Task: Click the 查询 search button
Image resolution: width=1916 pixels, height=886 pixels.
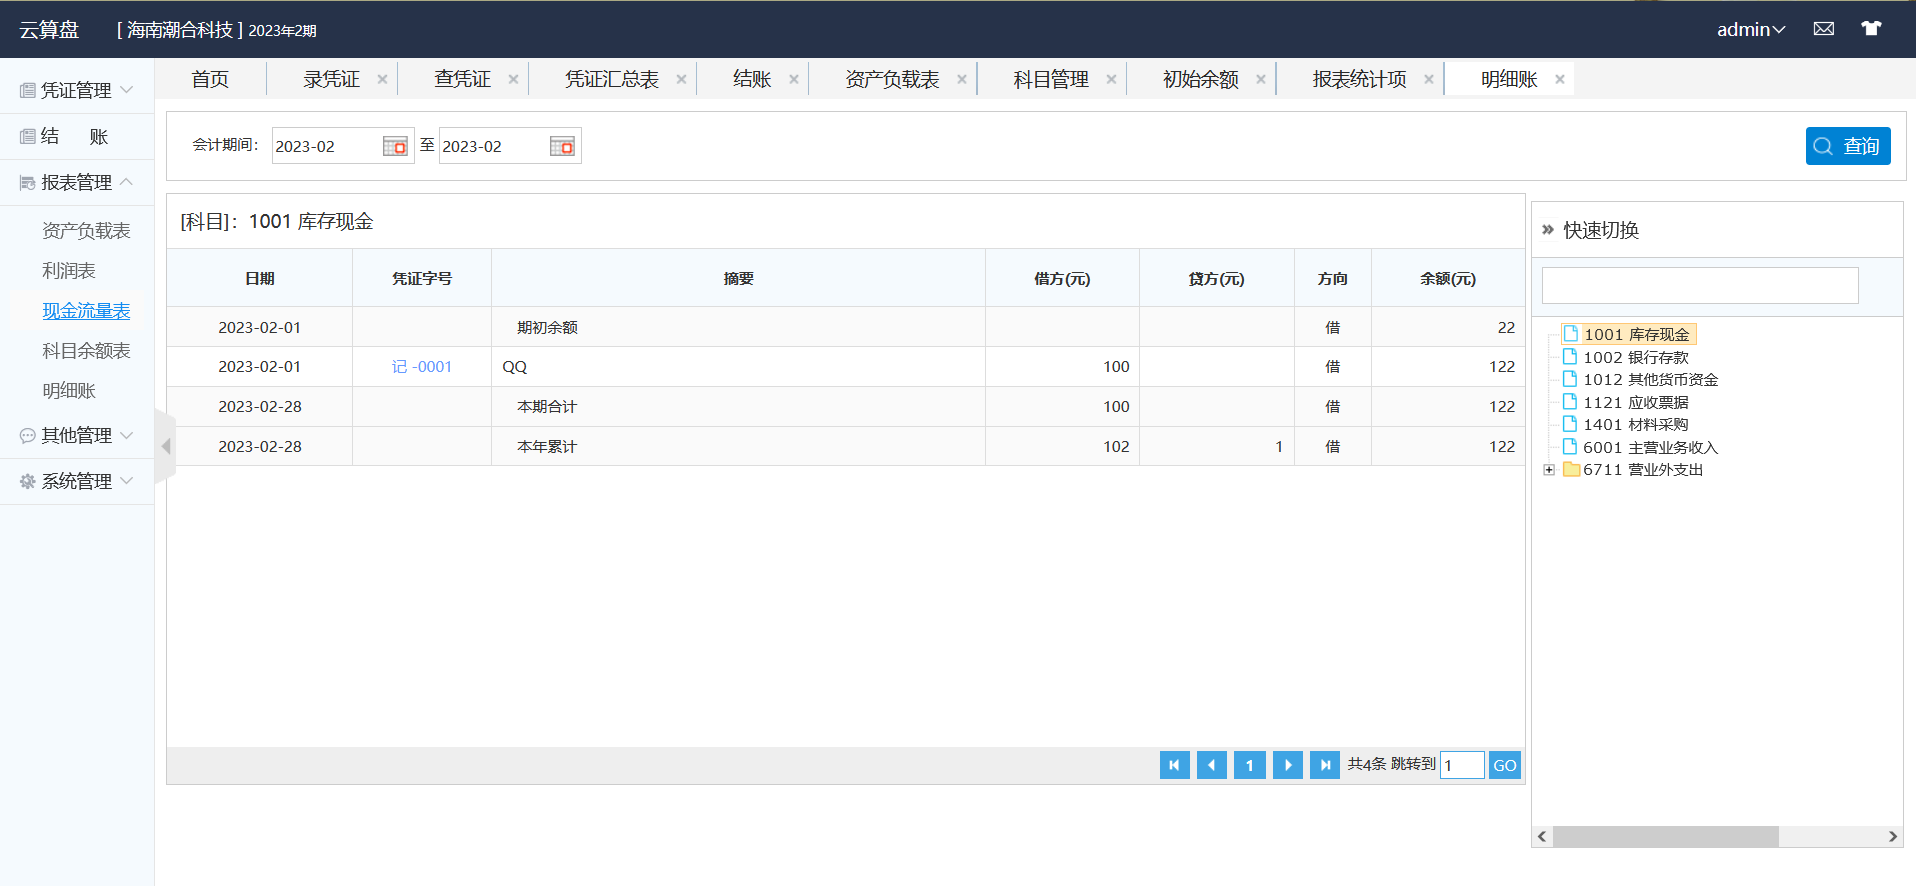Action: point(1847,146)
